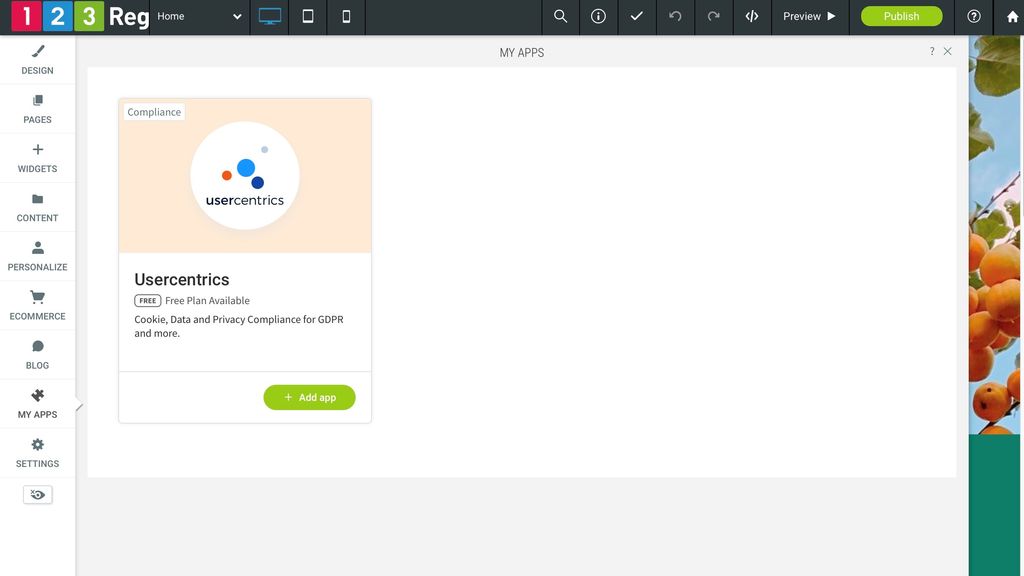Open site Settings
Screen dimensions: 1024x576
(37, 452)
